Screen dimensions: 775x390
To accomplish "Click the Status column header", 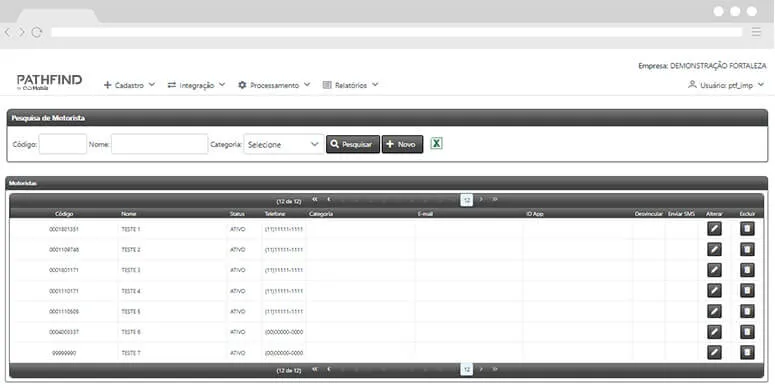I will coord(237,214).
